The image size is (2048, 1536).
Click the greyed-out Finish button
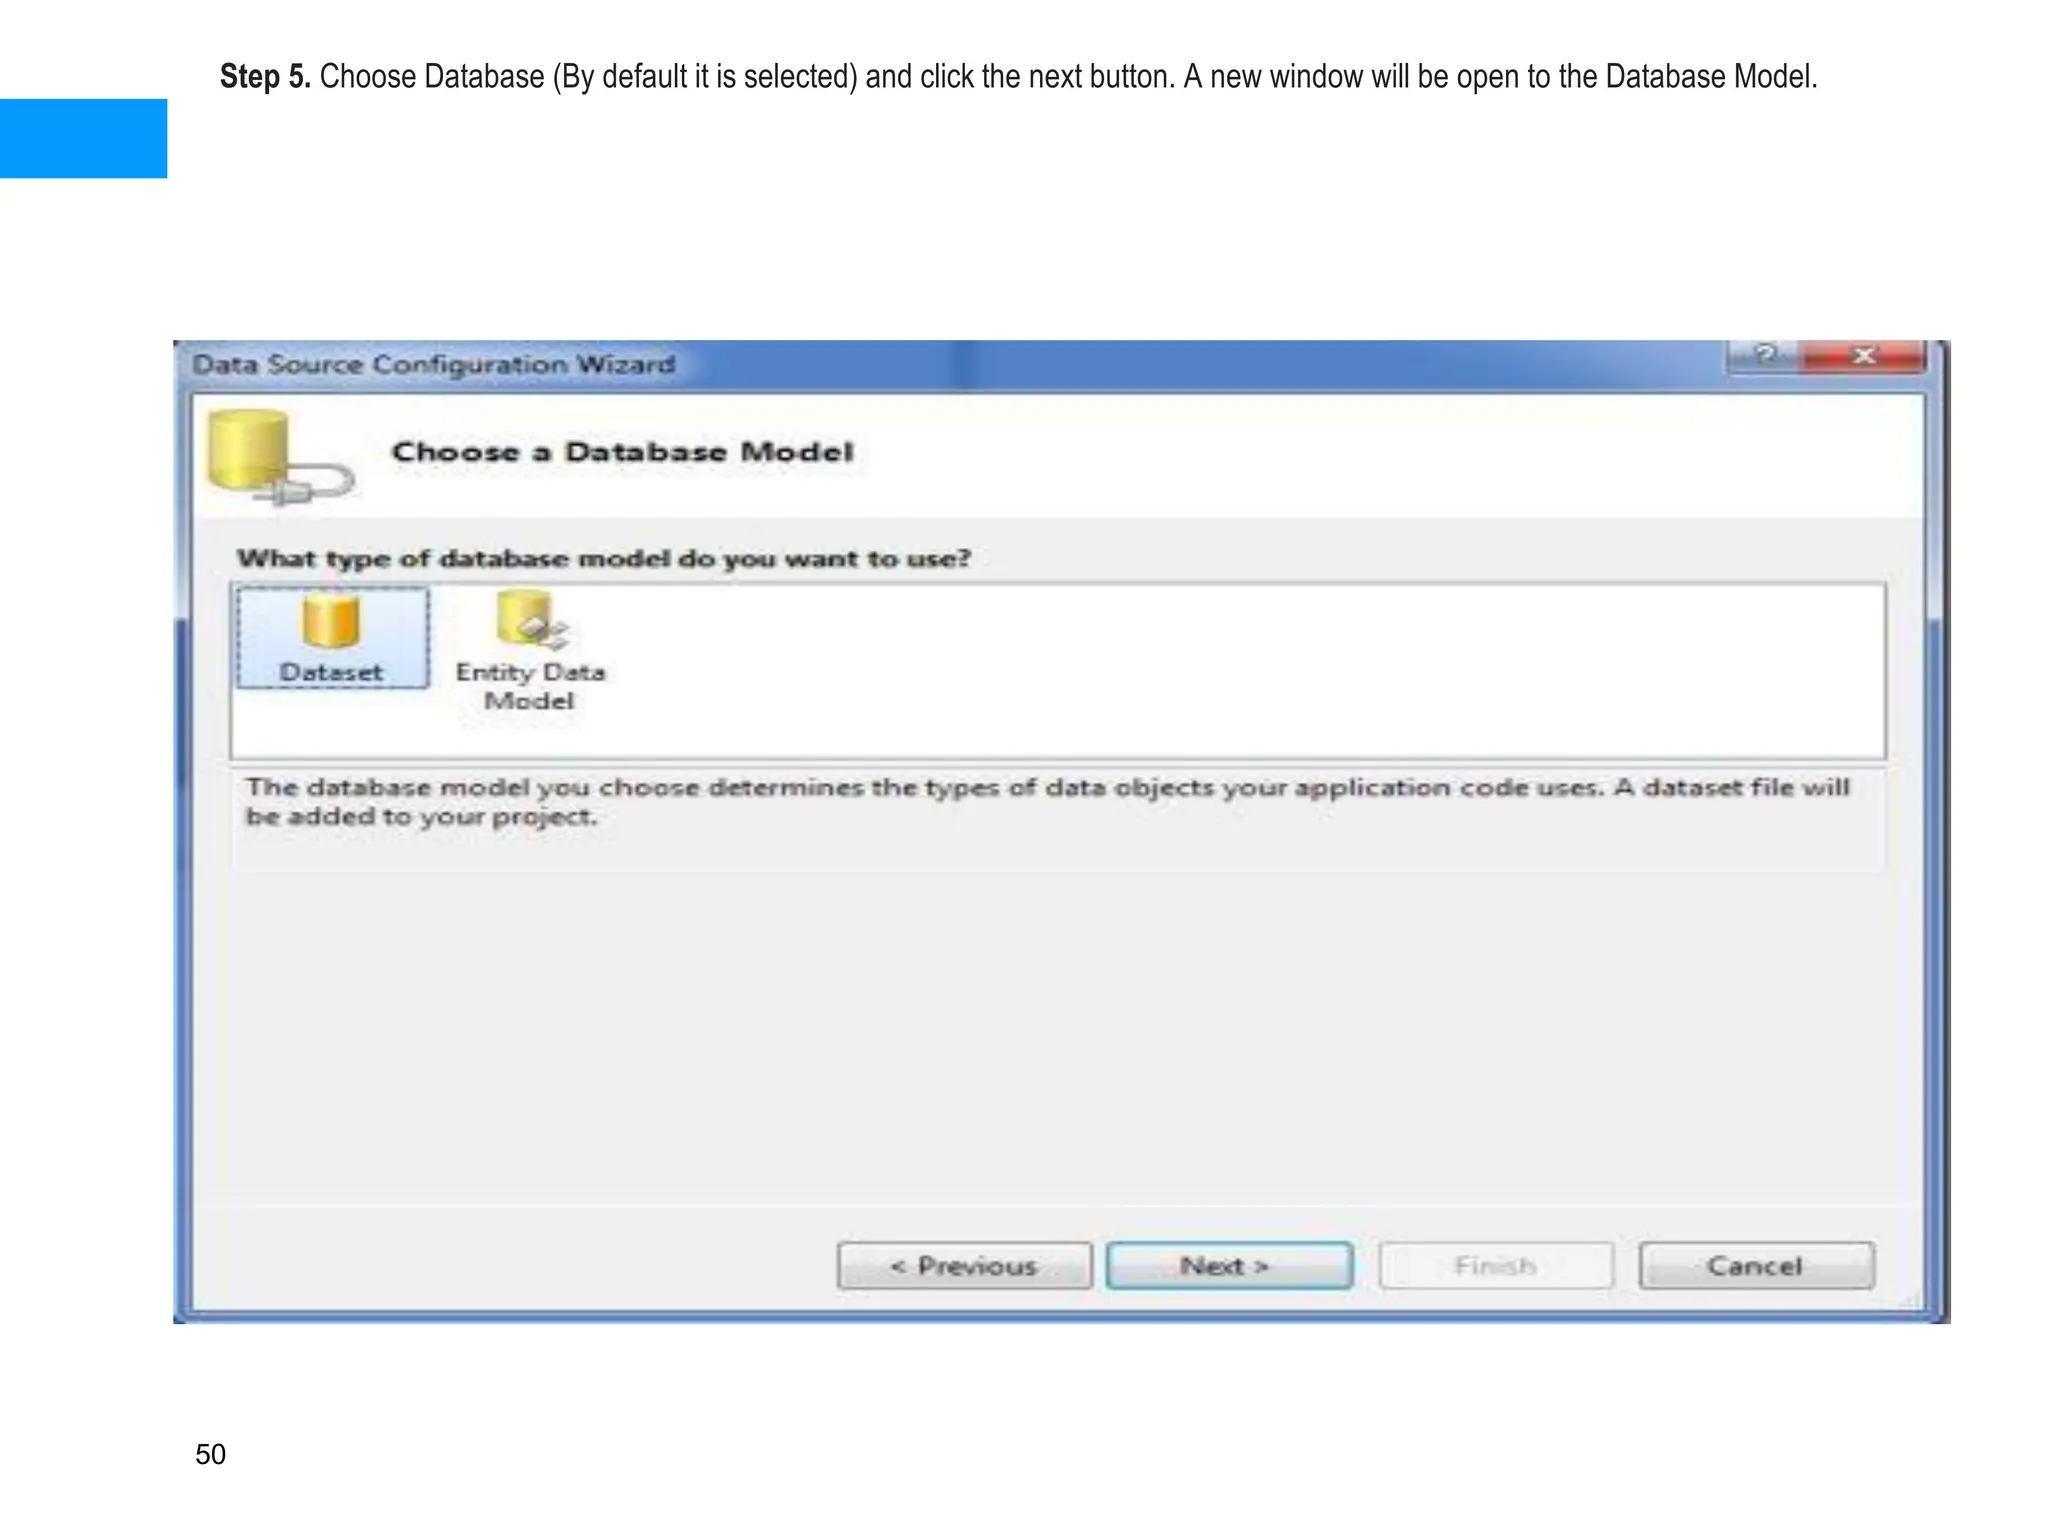[x=1495, y=1266]
